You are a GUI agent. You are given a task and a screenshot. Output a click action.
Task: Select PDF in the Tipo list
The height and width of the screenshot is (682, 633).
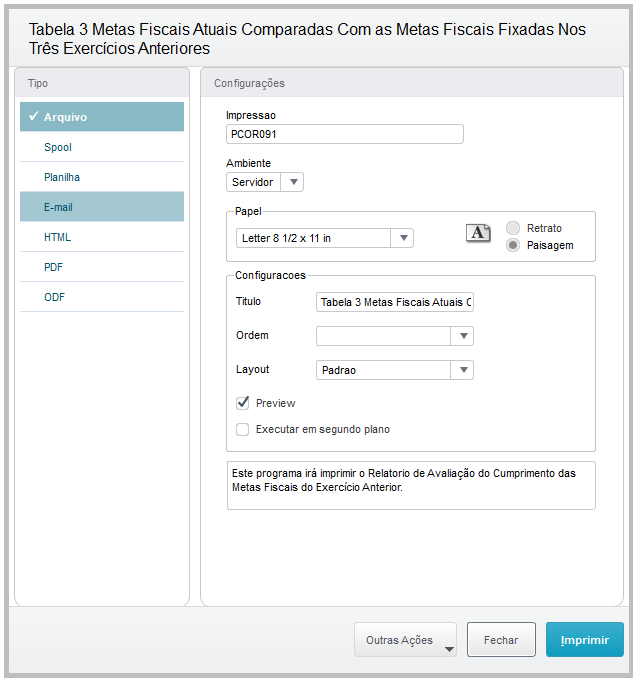[x=54, y=267]
